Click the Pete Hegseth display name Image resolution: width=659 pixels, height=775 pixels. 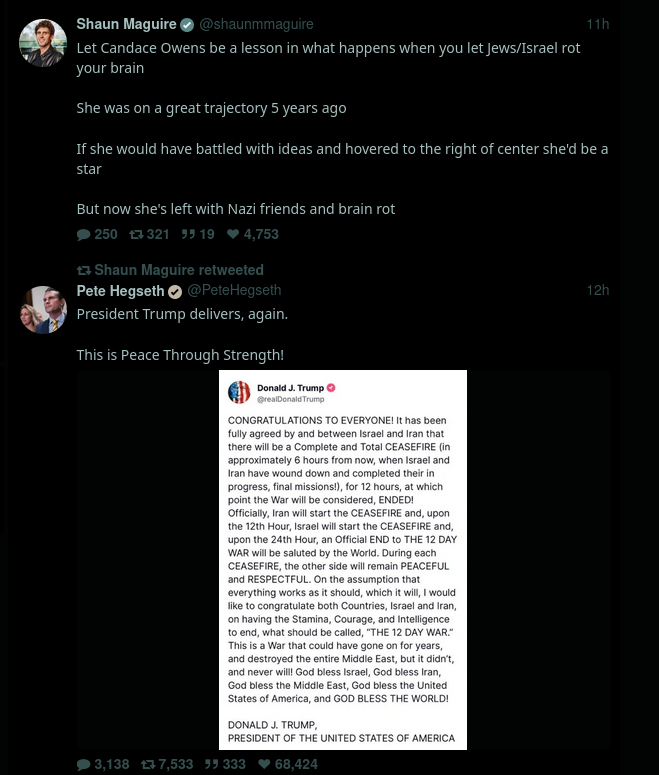(x=120, y=291)
